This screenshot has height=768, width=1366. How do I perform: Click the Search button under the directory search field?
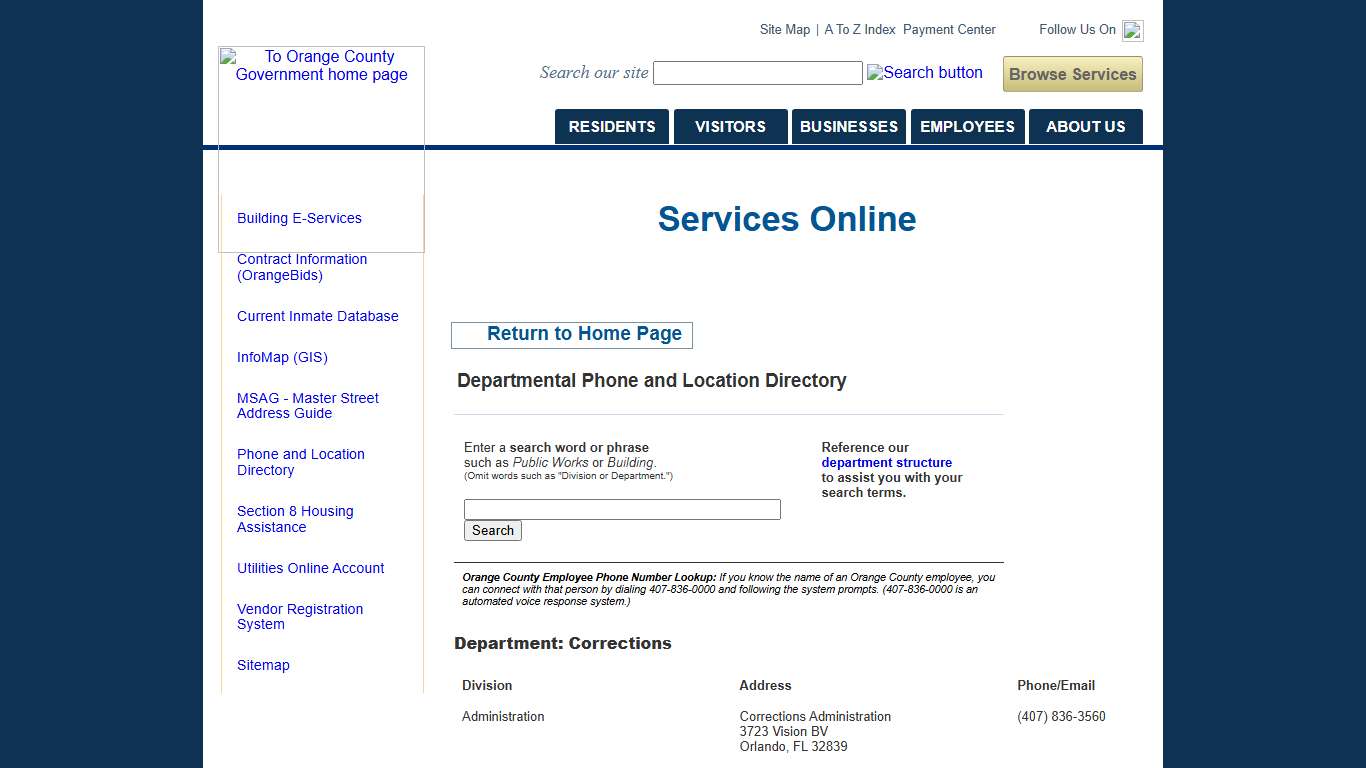(492, 530)
